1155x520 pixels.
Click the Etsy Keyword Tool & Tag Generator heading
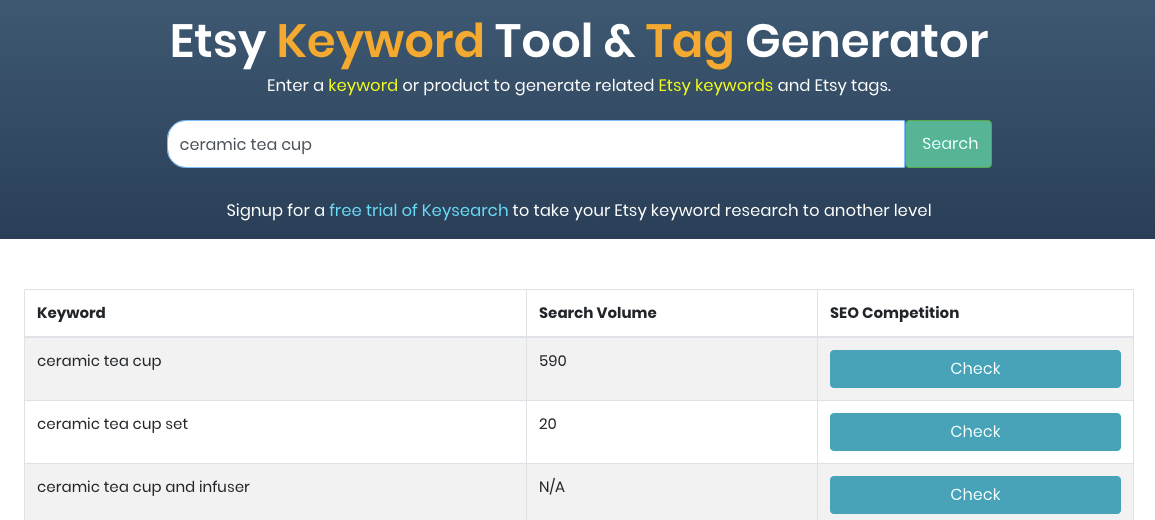pyautogui.click(x=579, y=41)
